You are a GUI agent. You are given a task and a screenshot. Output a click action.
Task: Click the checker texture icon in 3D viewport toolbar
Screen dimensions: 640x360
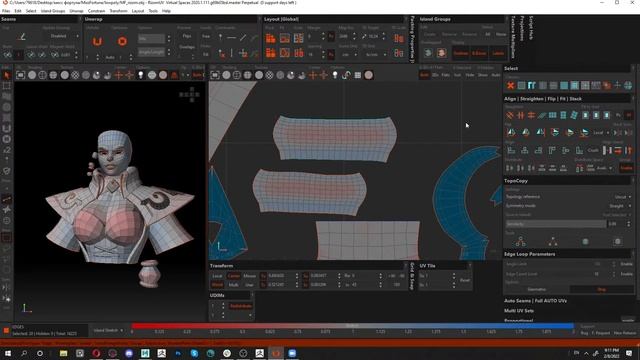75,75
